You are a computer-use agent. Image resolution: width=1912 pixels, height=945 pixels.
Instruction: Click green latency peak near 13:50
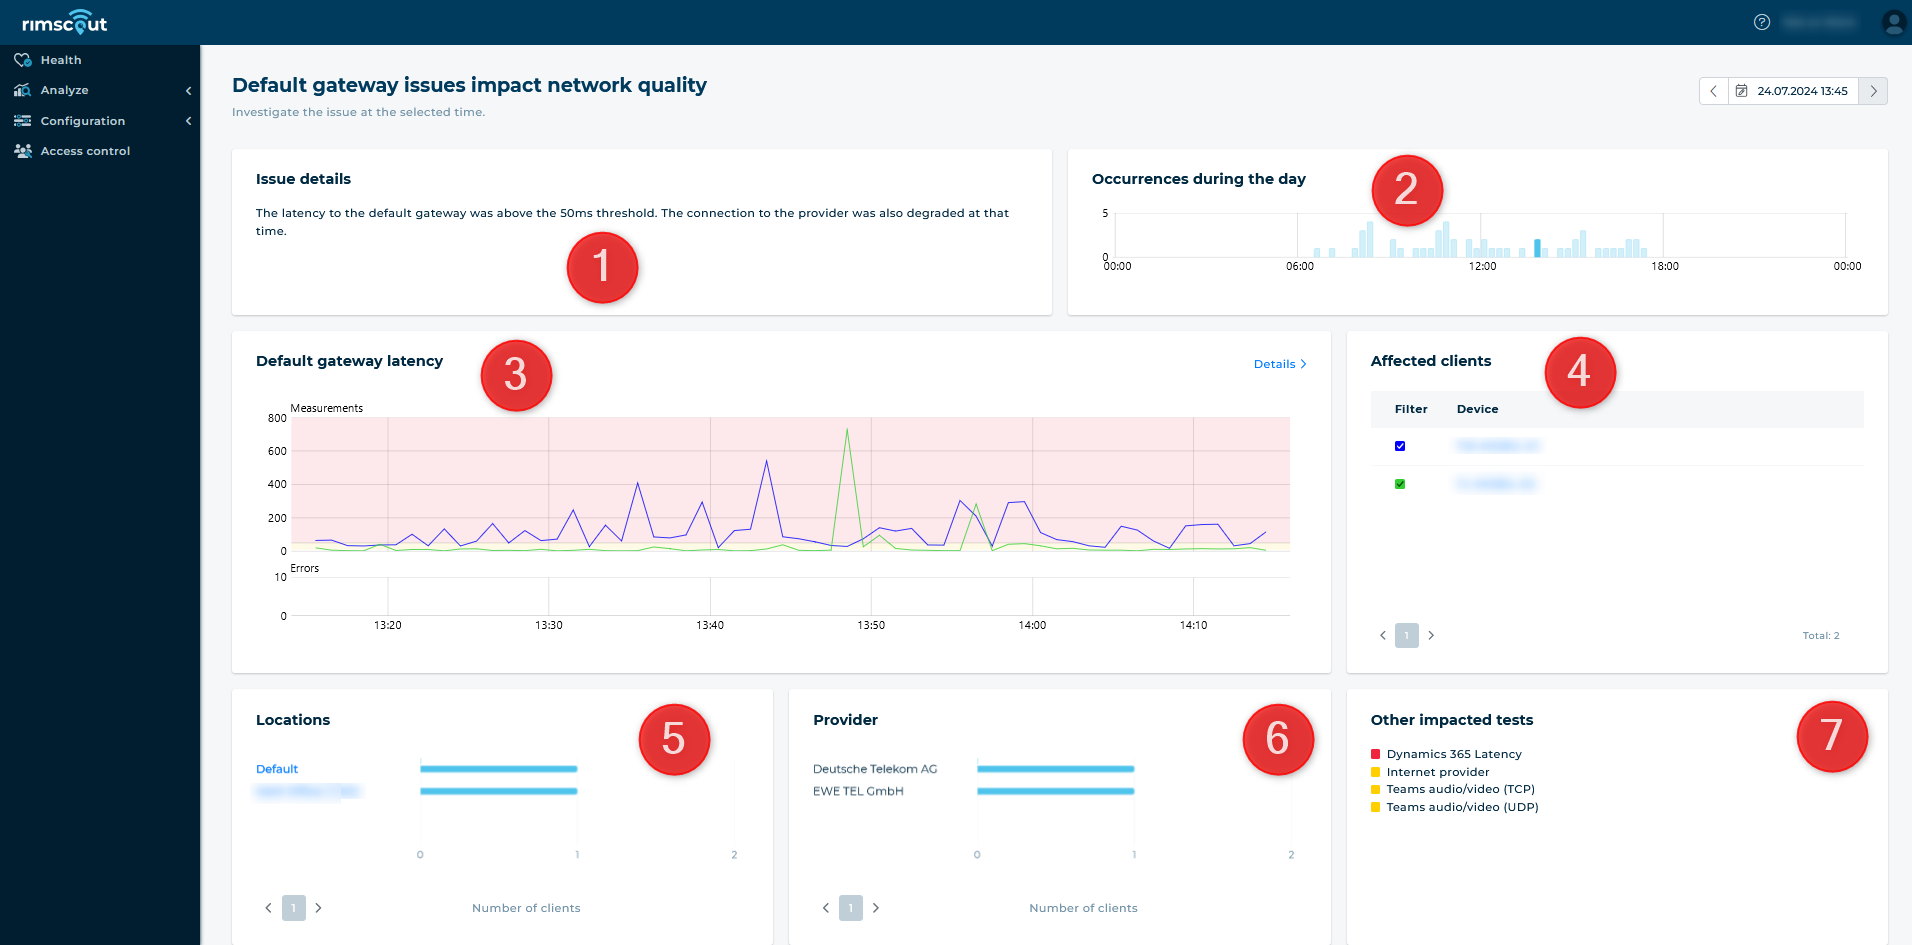point(847,430)
